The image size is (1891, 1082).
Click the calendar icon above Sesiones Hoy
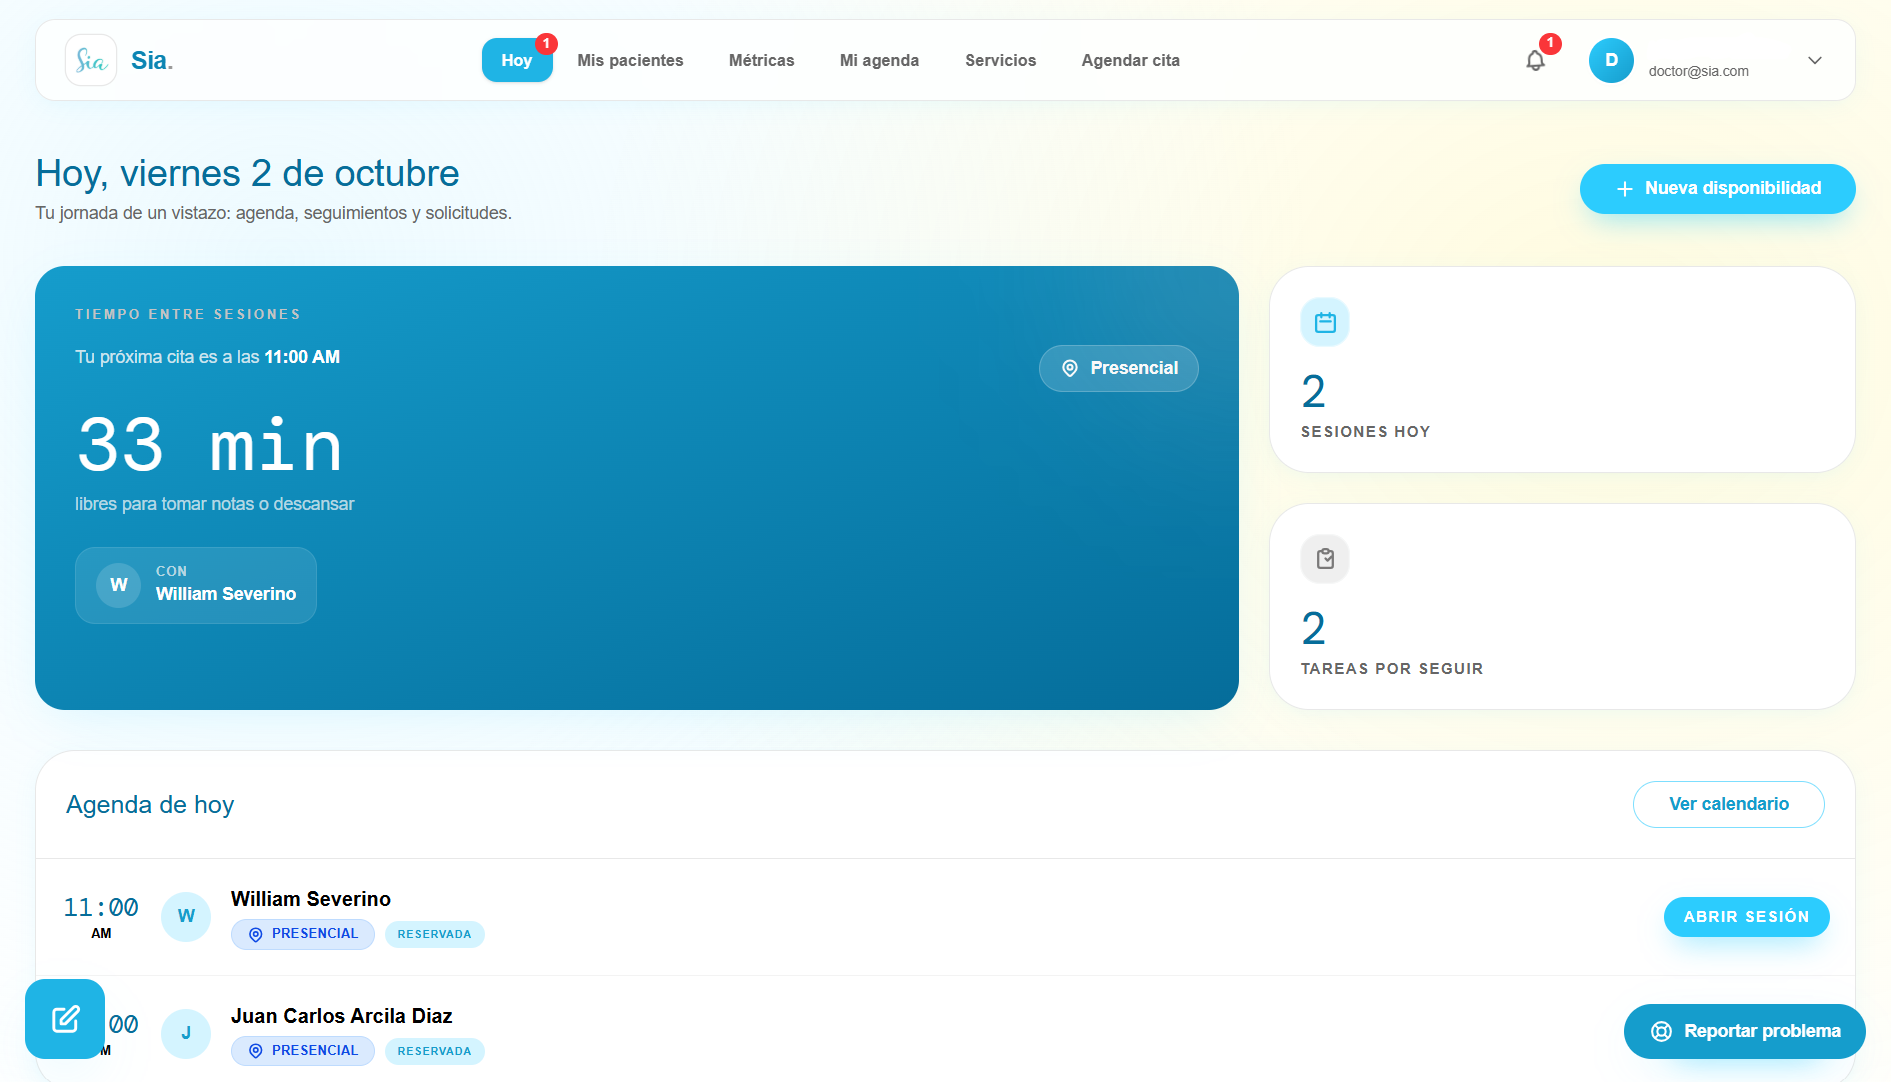click(1325, 322)
